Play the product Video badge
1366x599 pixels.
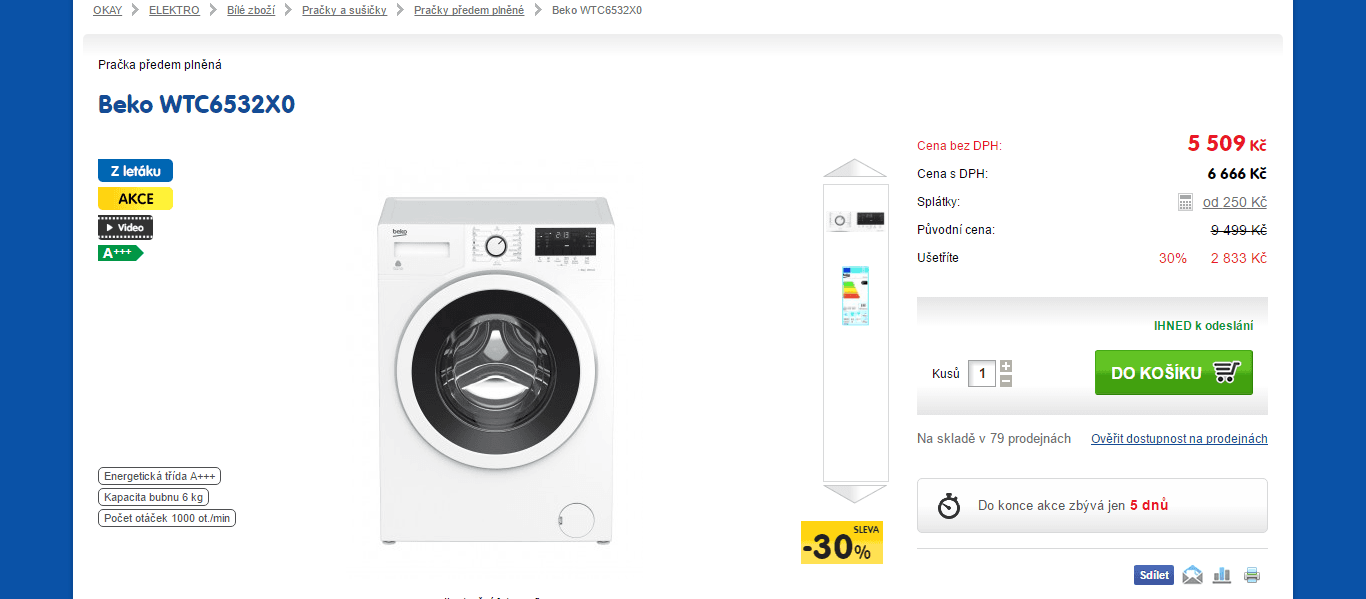point(125,227)
